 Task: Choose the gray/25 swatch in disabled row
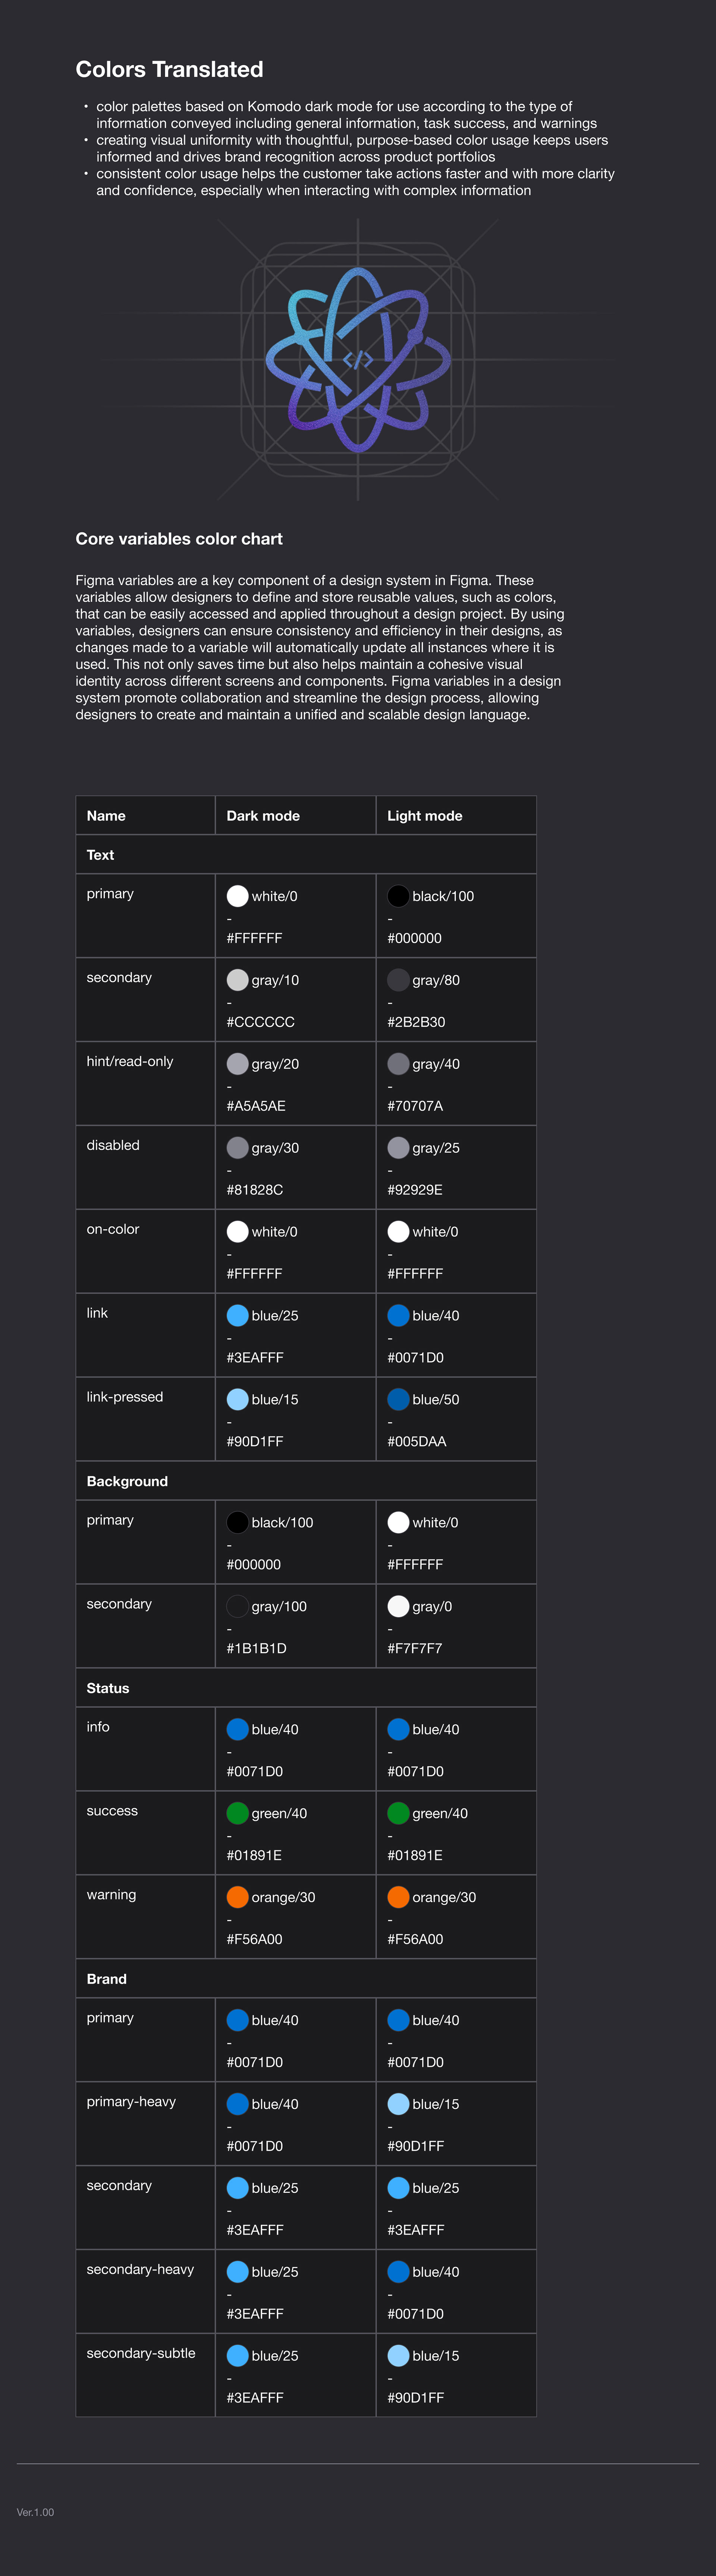(398, 1148)
